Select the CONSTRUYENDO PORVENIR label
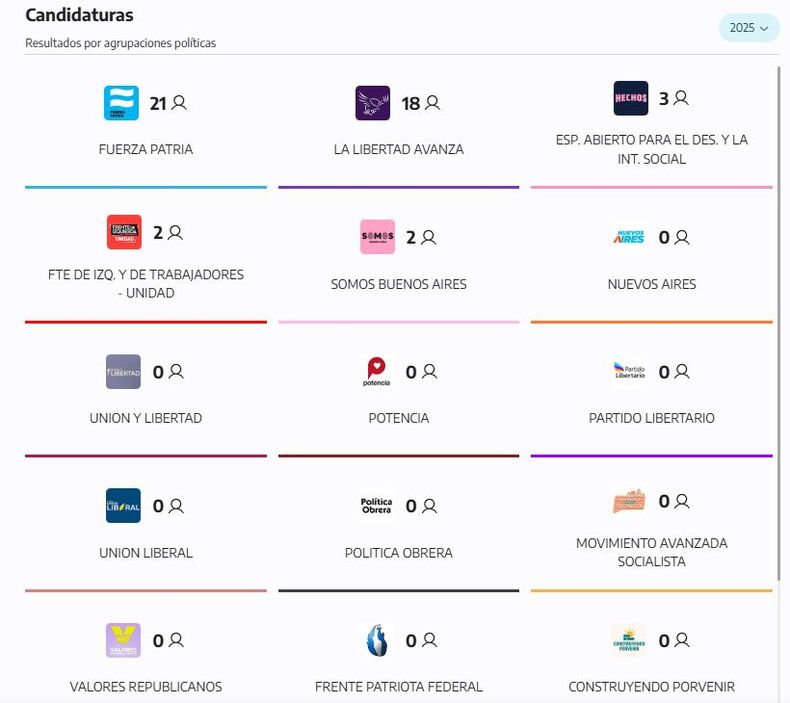Viewport: 790px width, 703px height. (651, 687)
